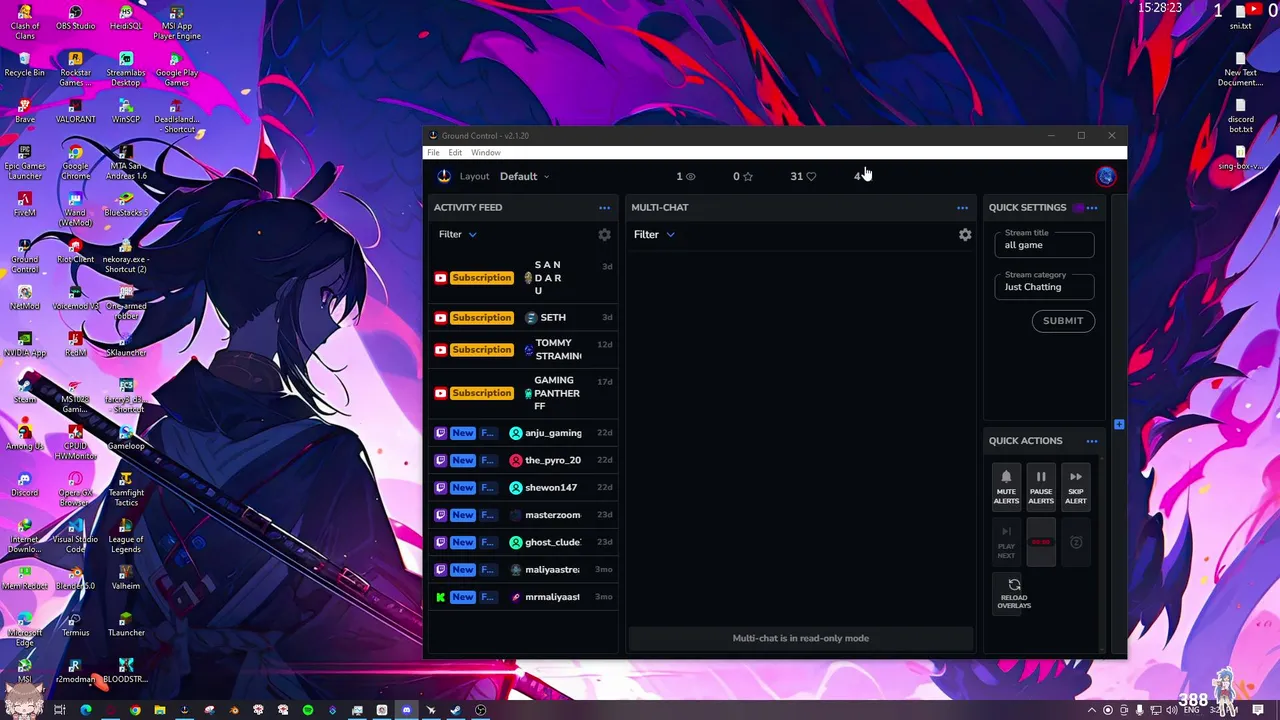Select SETH subscription entry
The image size is (1280, 720).
click(523, 318)
